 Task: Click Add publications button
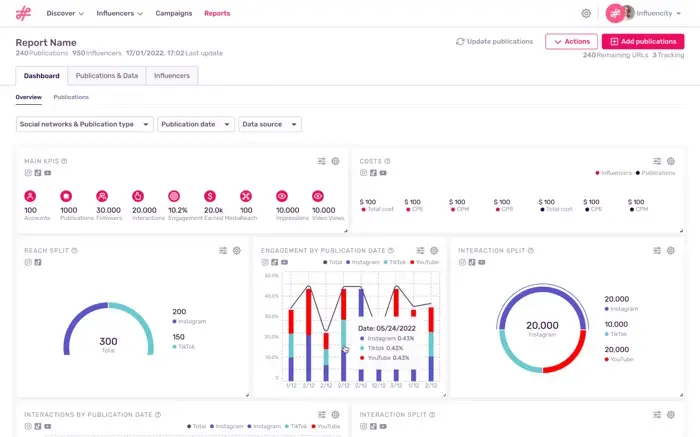click(x=643, y=42)
